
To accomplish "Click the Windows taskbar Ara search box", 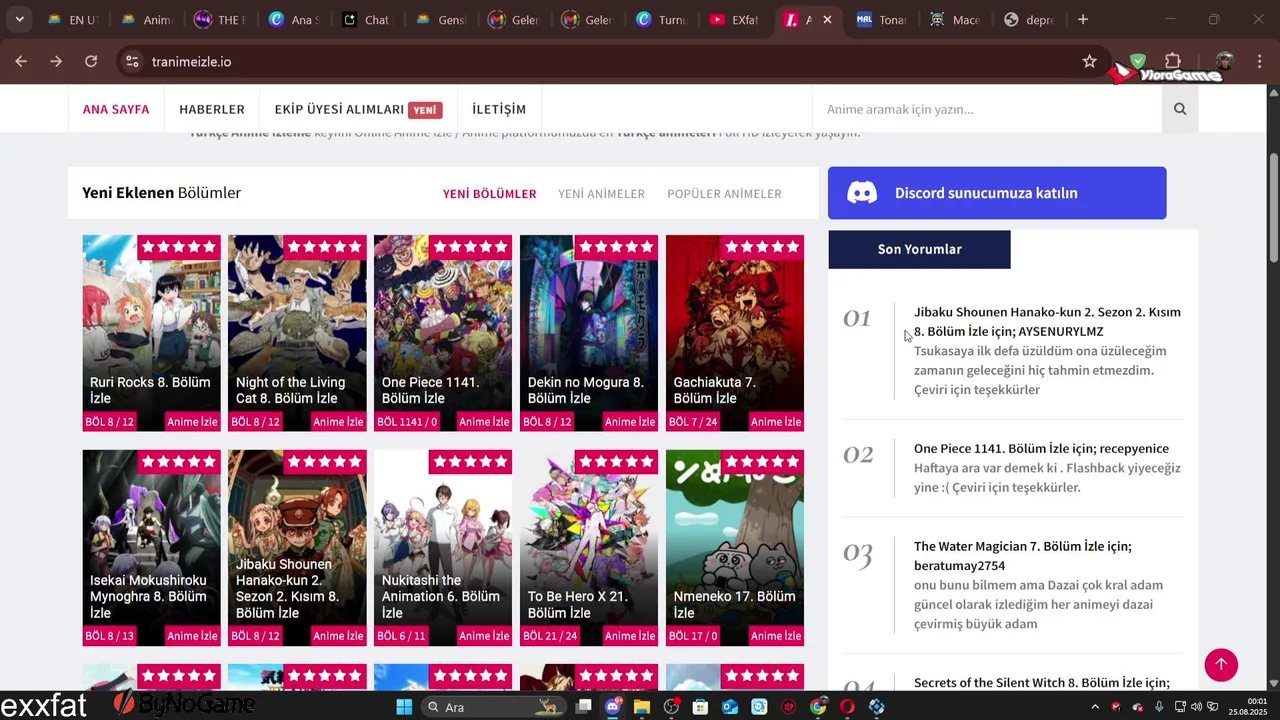I will coord(493,707).
